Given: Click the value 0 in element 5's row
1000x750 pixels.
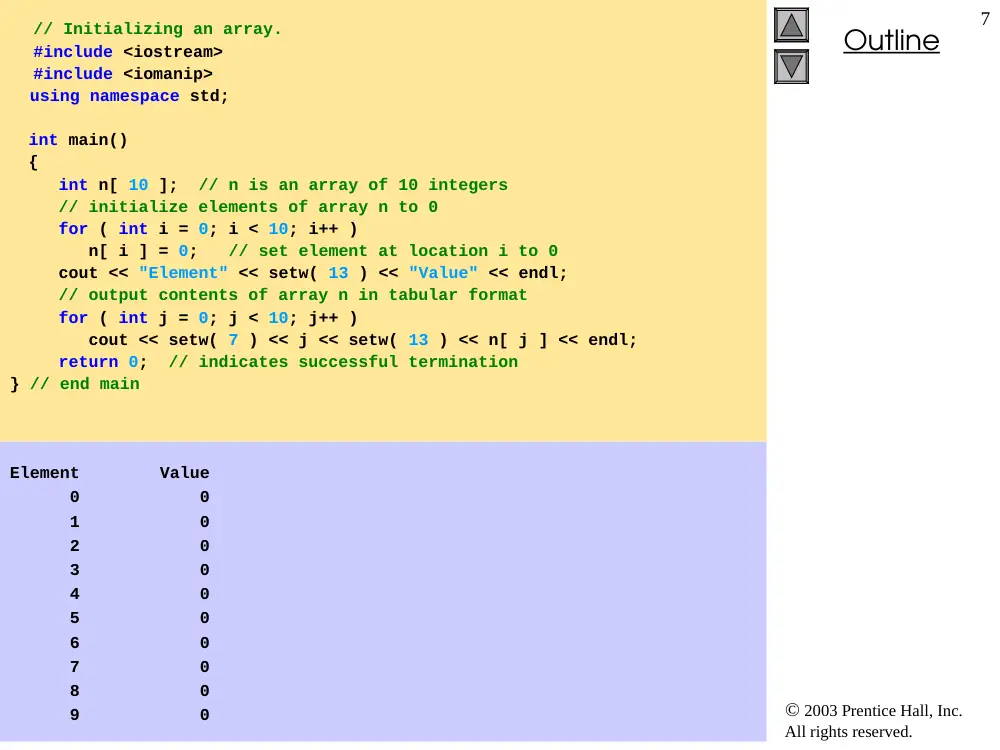Looking at the screenshot, I should click(204, 619).
